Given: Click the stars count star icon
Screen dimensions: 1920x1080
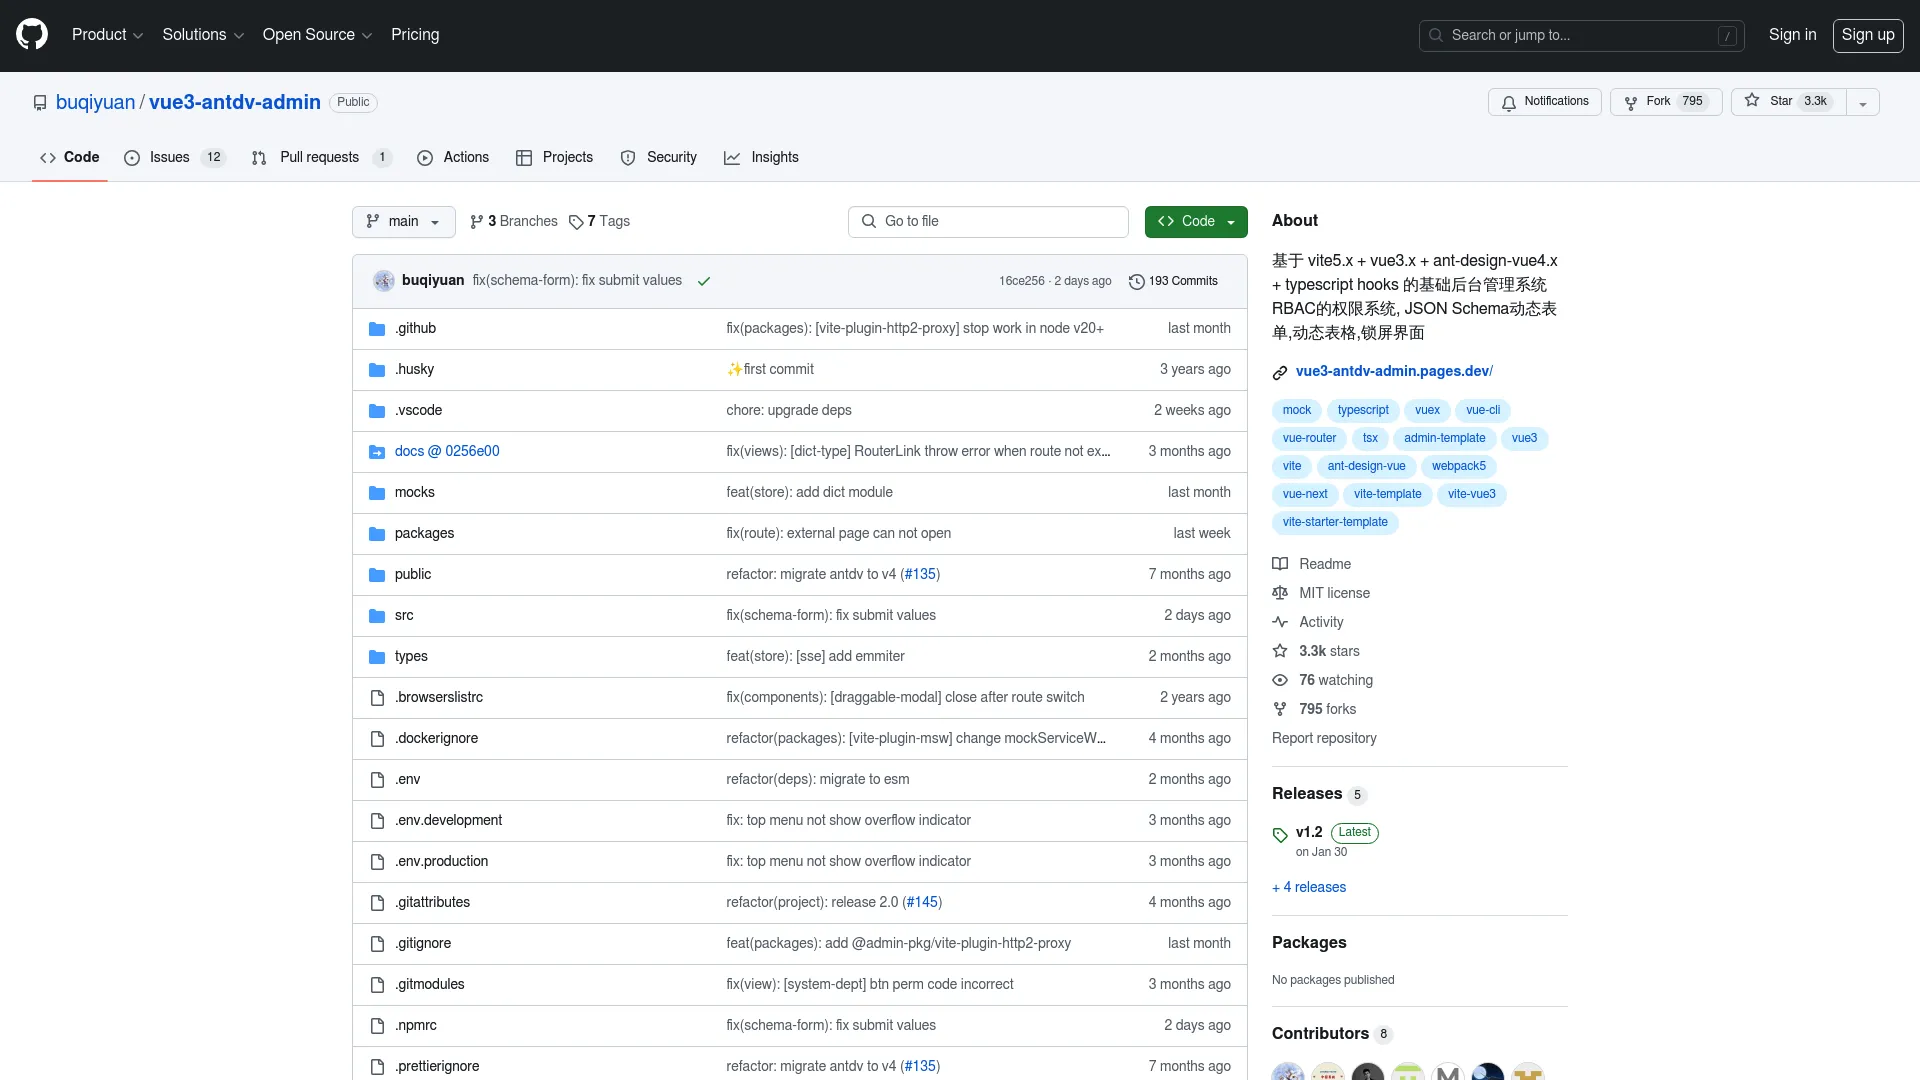Looking at the screenshot, I should [1280, 651].
